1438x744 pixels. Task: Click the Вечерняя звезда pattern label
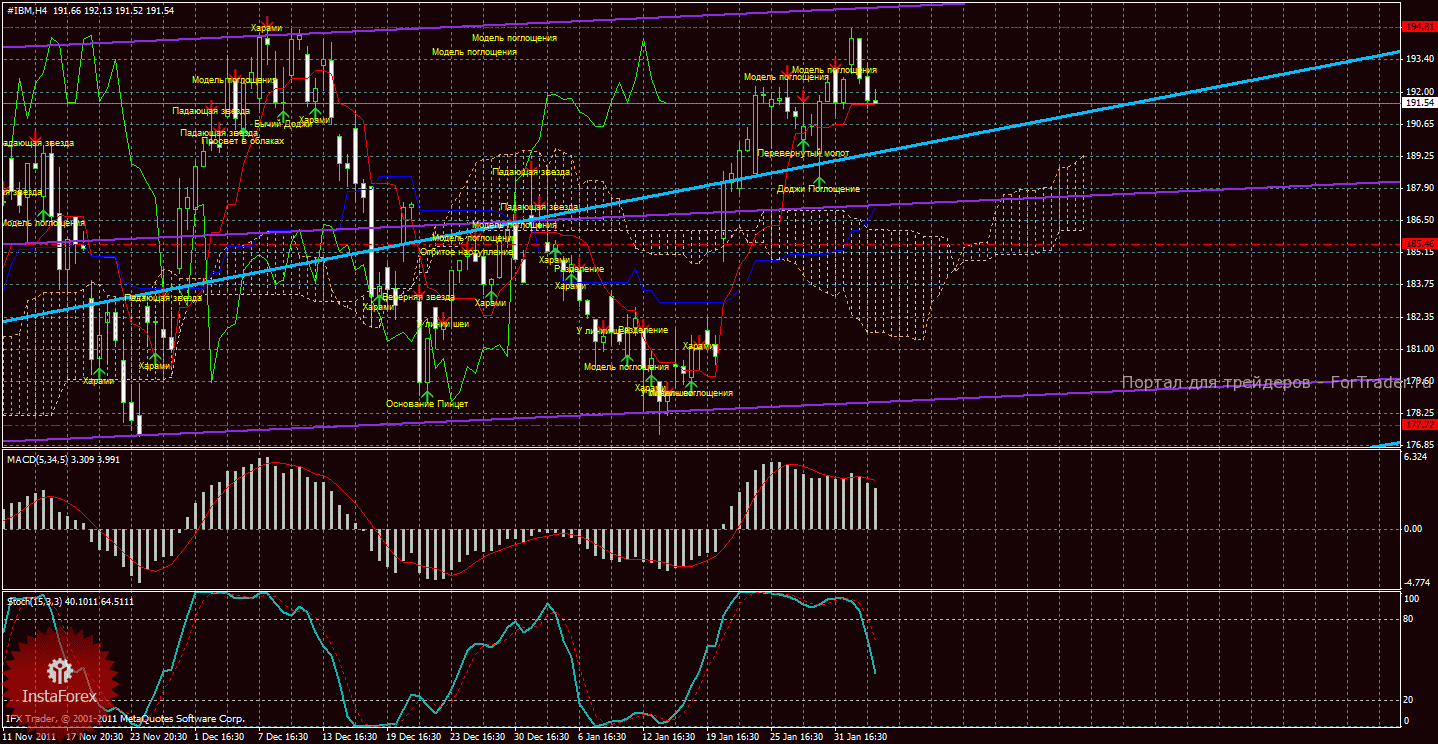[418, 297]
